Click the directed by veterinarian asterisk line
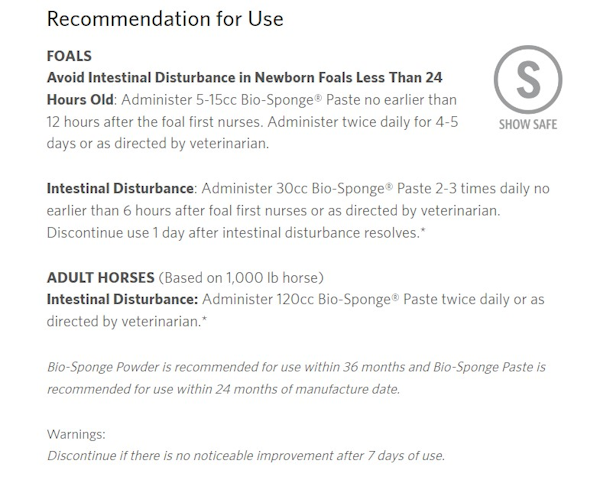600x493 pixels. pos(127,322)
